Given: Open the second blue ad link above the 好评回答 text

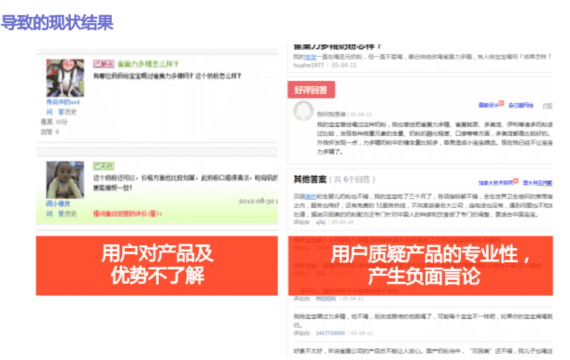Looking at the screenshot, I should click(521, 105).
